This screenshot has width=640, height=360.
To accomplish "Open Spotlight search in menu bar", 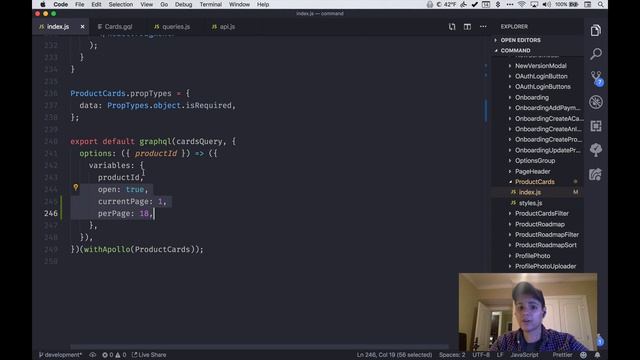I will (x=601, y=4).
